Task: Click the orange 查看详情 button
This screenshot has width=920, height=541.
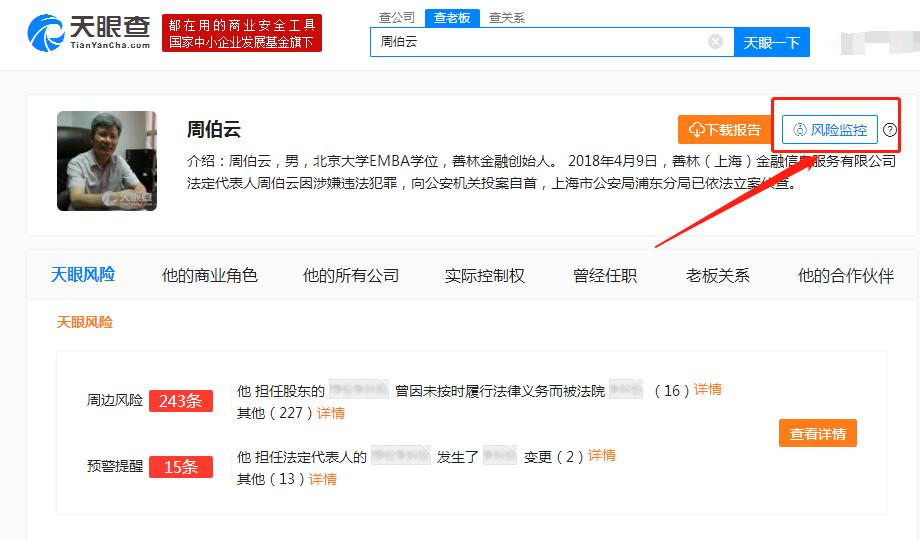Action: [818, 433]
